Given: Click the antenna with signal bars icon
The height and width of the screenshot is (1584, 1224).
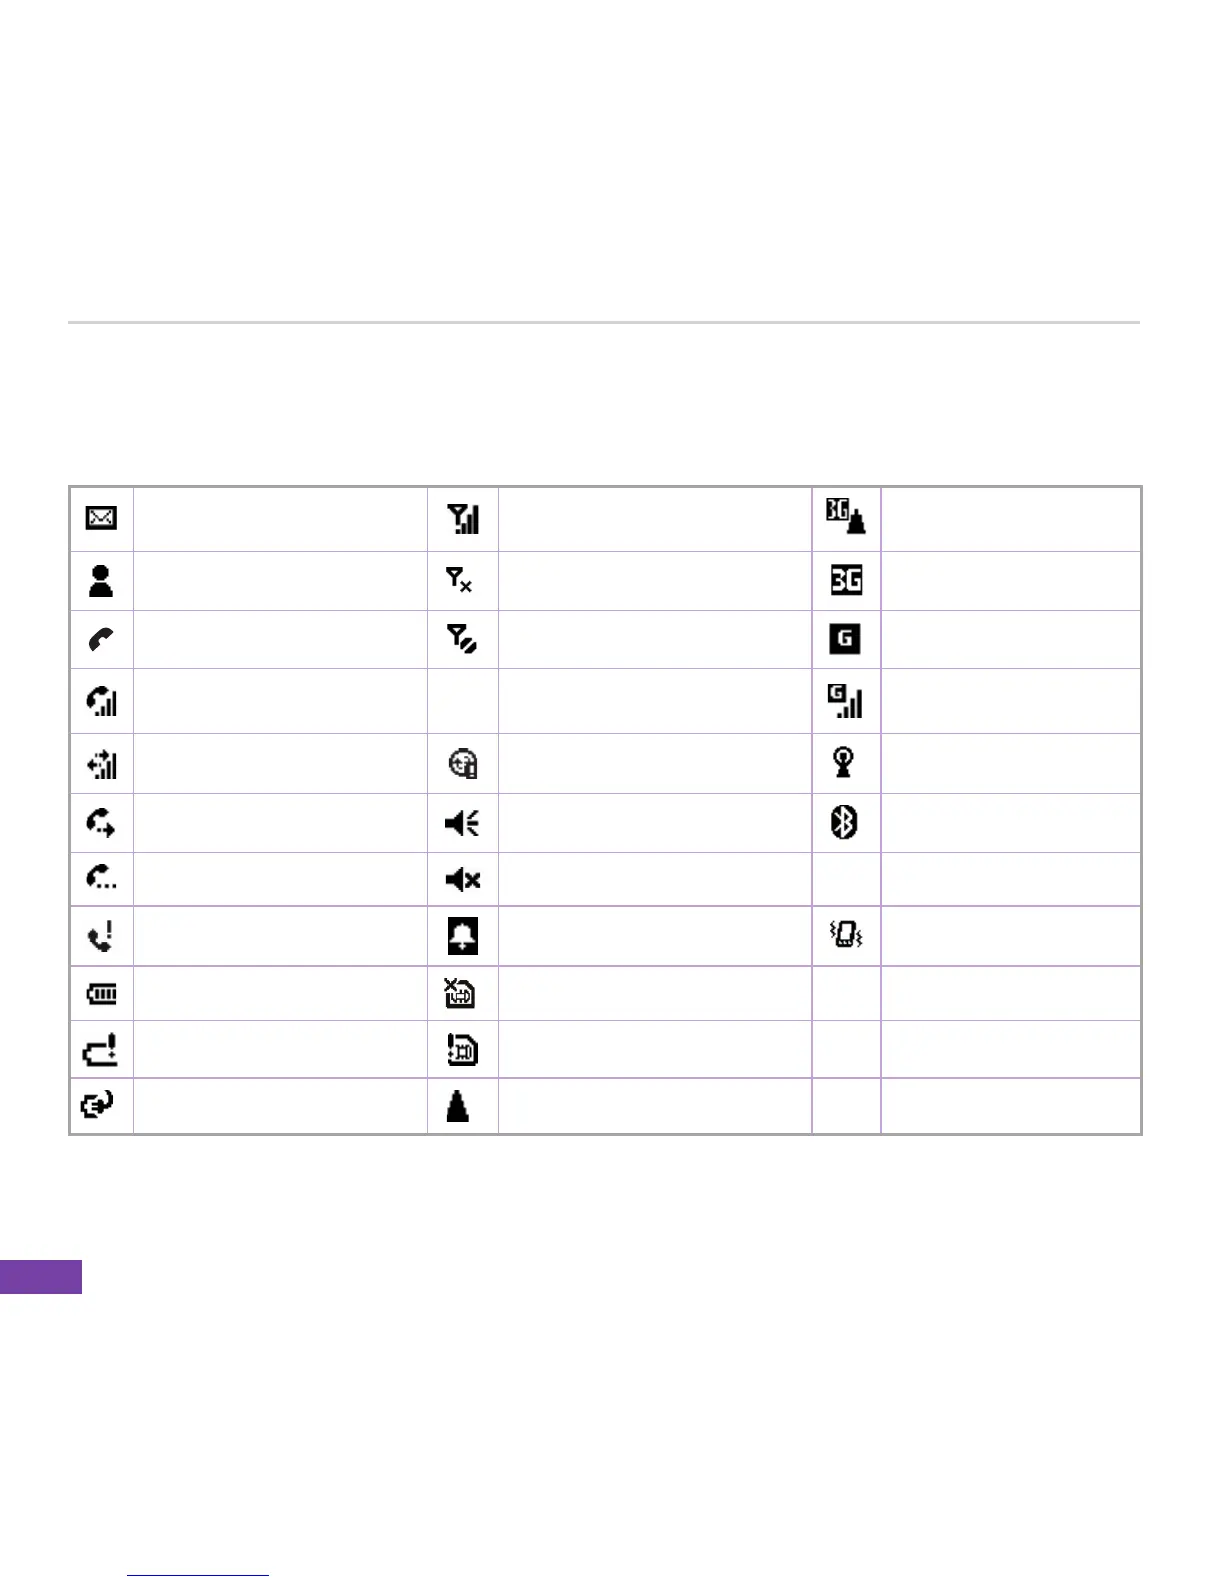Looking at the screenshot, I should click(x=463, y=518).
